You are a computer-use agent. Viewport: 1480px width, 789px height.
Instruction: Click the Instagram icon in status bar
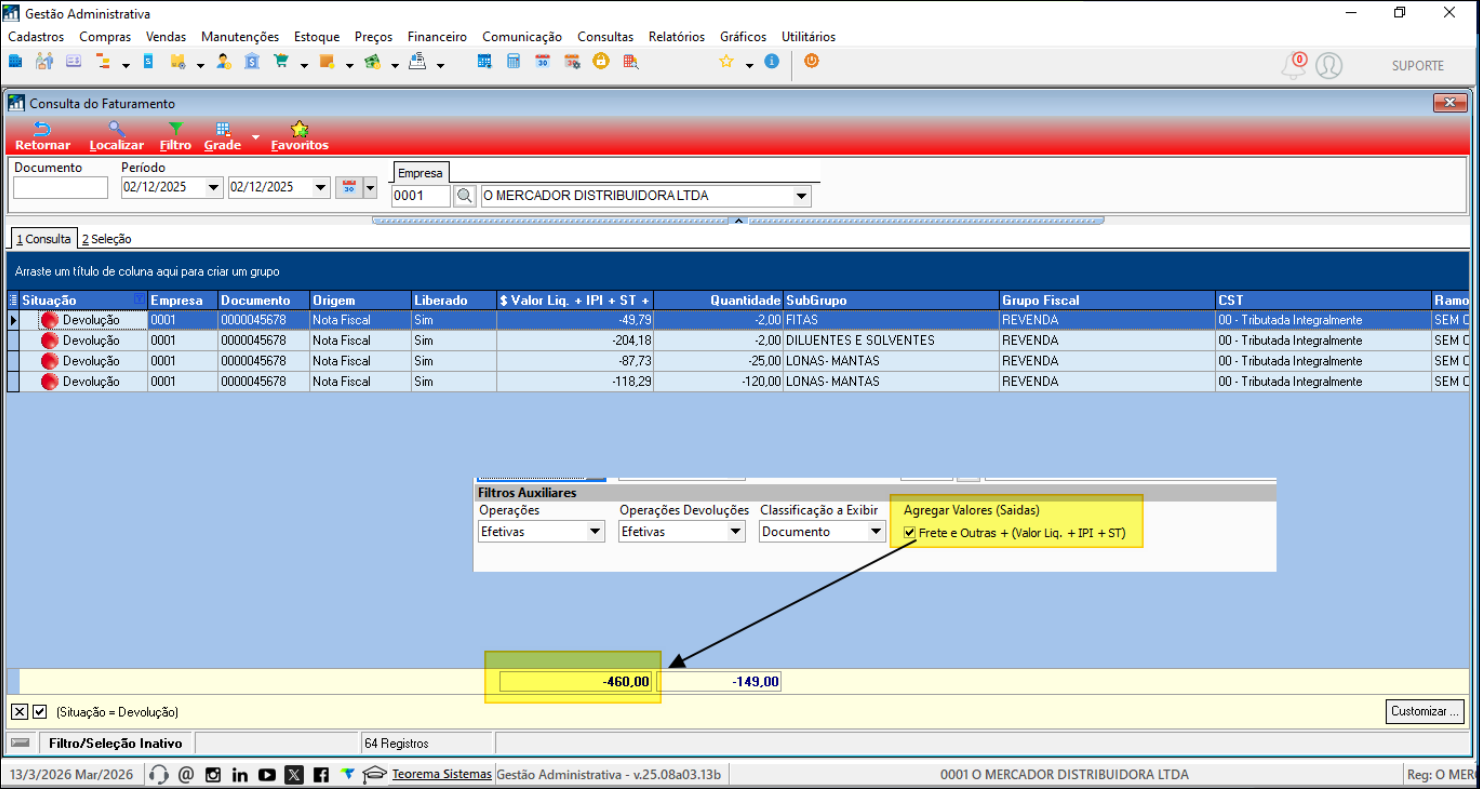coord(213,774)
